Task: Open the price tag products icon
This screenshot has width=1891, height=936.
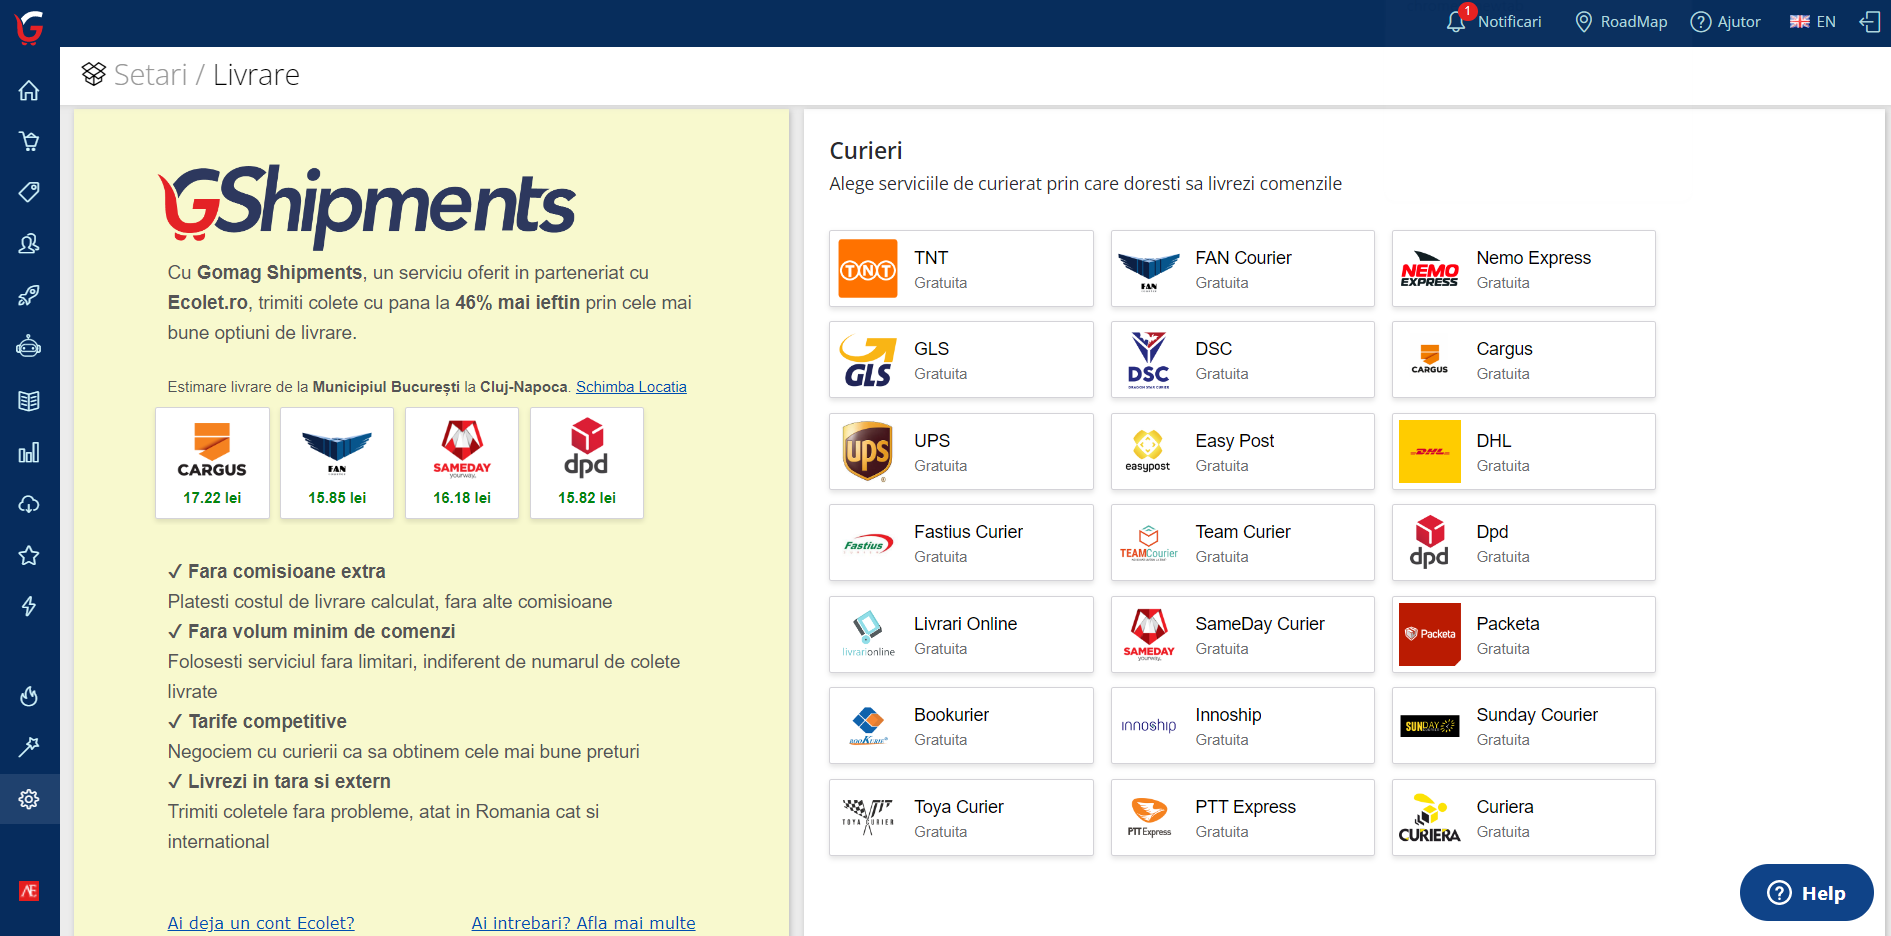Action: pos(29,192)
